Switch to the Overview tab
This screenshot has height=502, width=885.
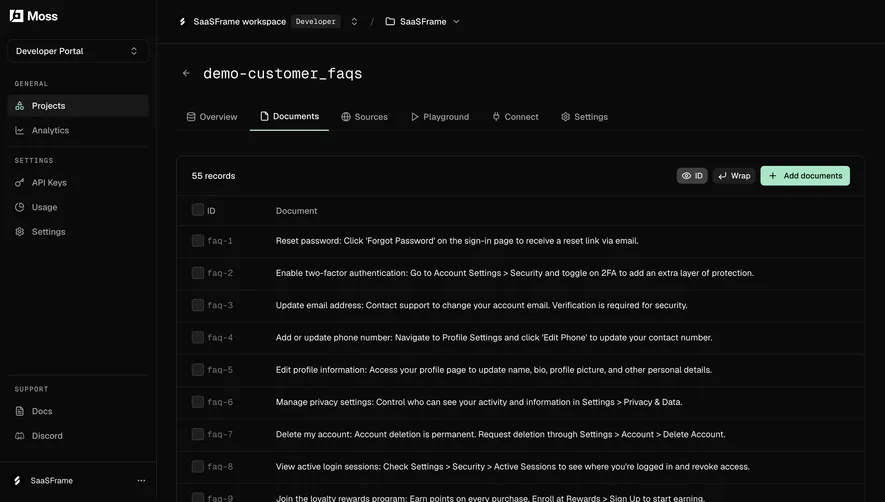coord(212,117)
